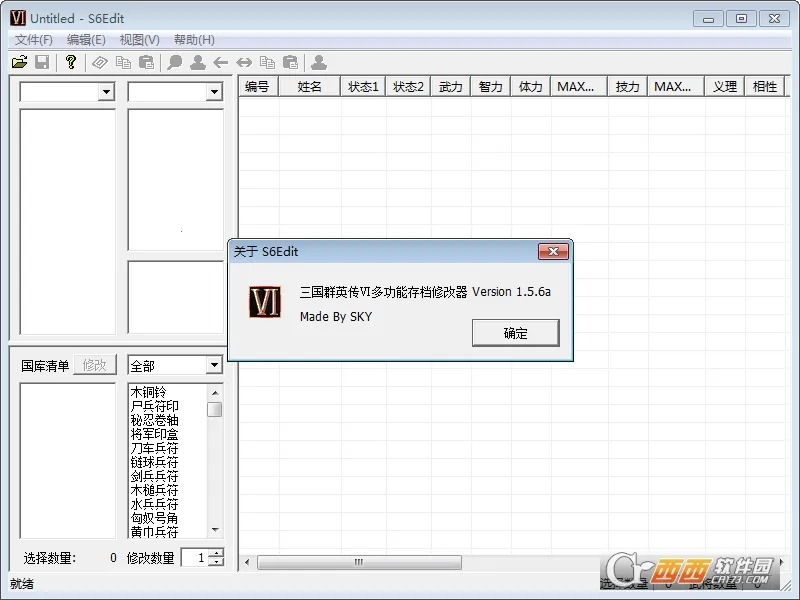
Task: Click the copy toolbar icon
Action: coord(122,61)
